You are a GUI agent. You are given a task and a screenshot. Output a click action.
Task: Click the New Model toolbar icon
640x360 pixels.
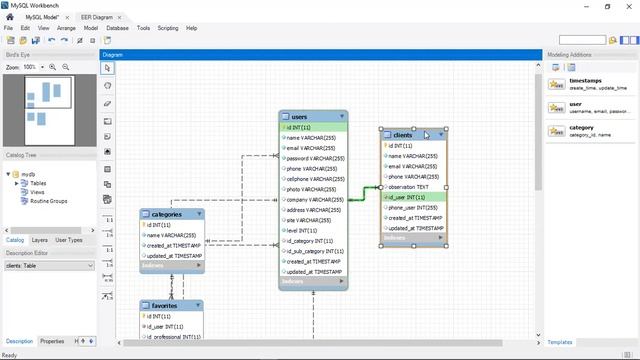(x=11, y=40)
